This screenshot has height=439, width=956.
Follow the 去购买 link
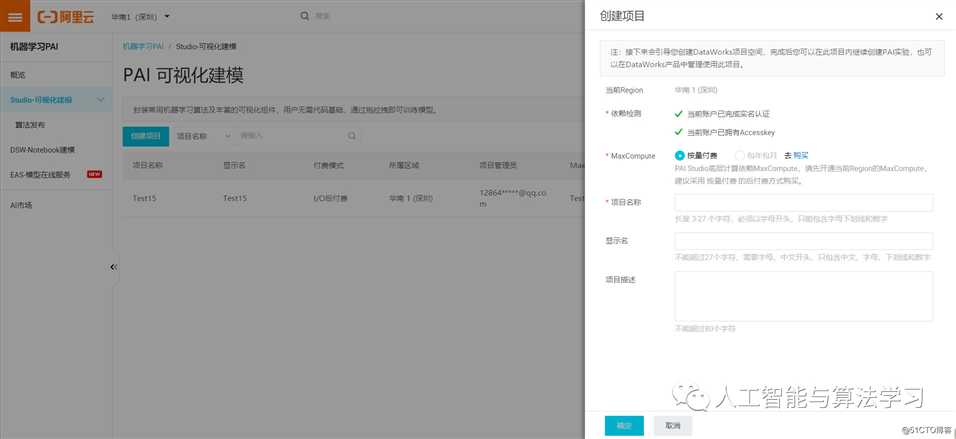click(796, 156)
